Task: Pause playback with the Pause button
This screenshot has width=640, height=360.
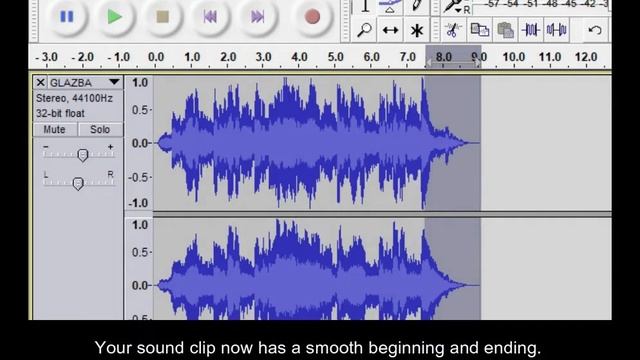Action: click(x=67, y=17)
